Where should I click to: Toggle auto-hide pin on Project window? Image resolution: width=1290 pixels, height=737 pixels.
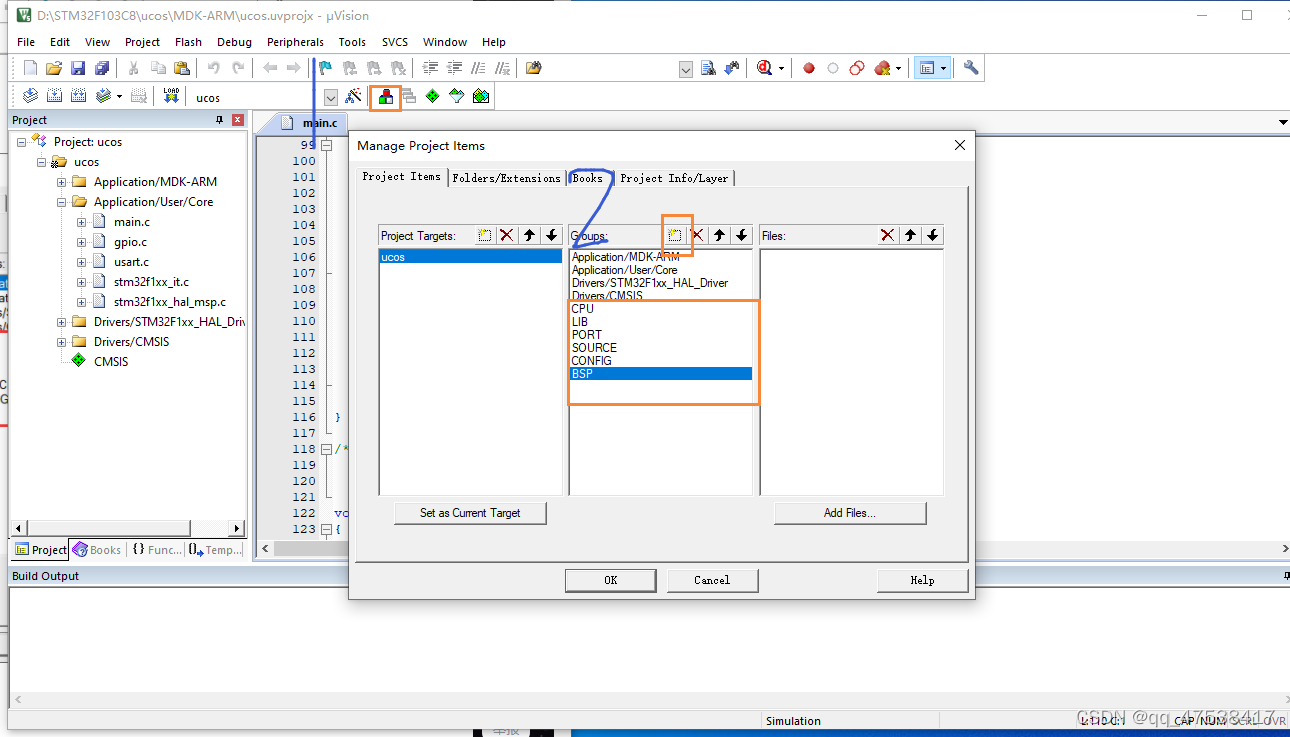coord(219,119)
